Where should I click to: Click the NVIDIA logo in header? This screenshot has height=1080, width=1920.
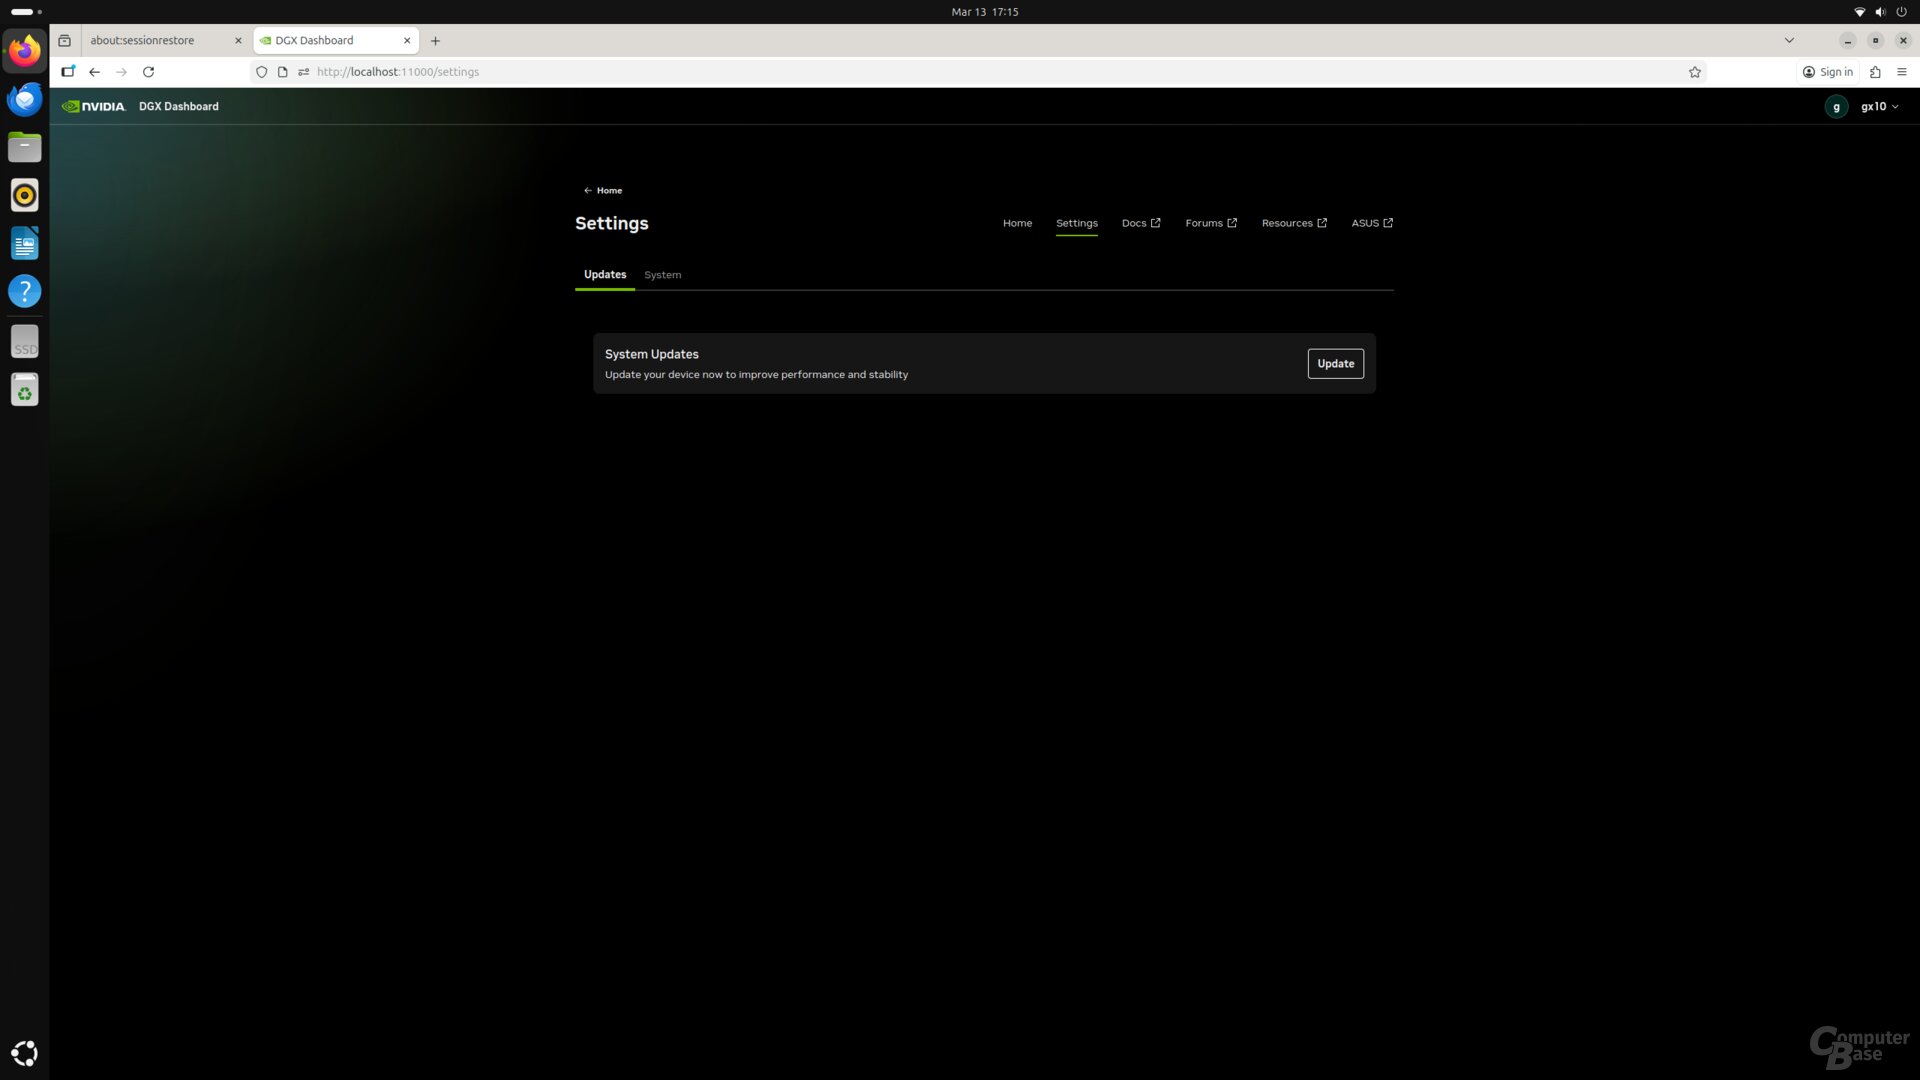tap(94, 106)
